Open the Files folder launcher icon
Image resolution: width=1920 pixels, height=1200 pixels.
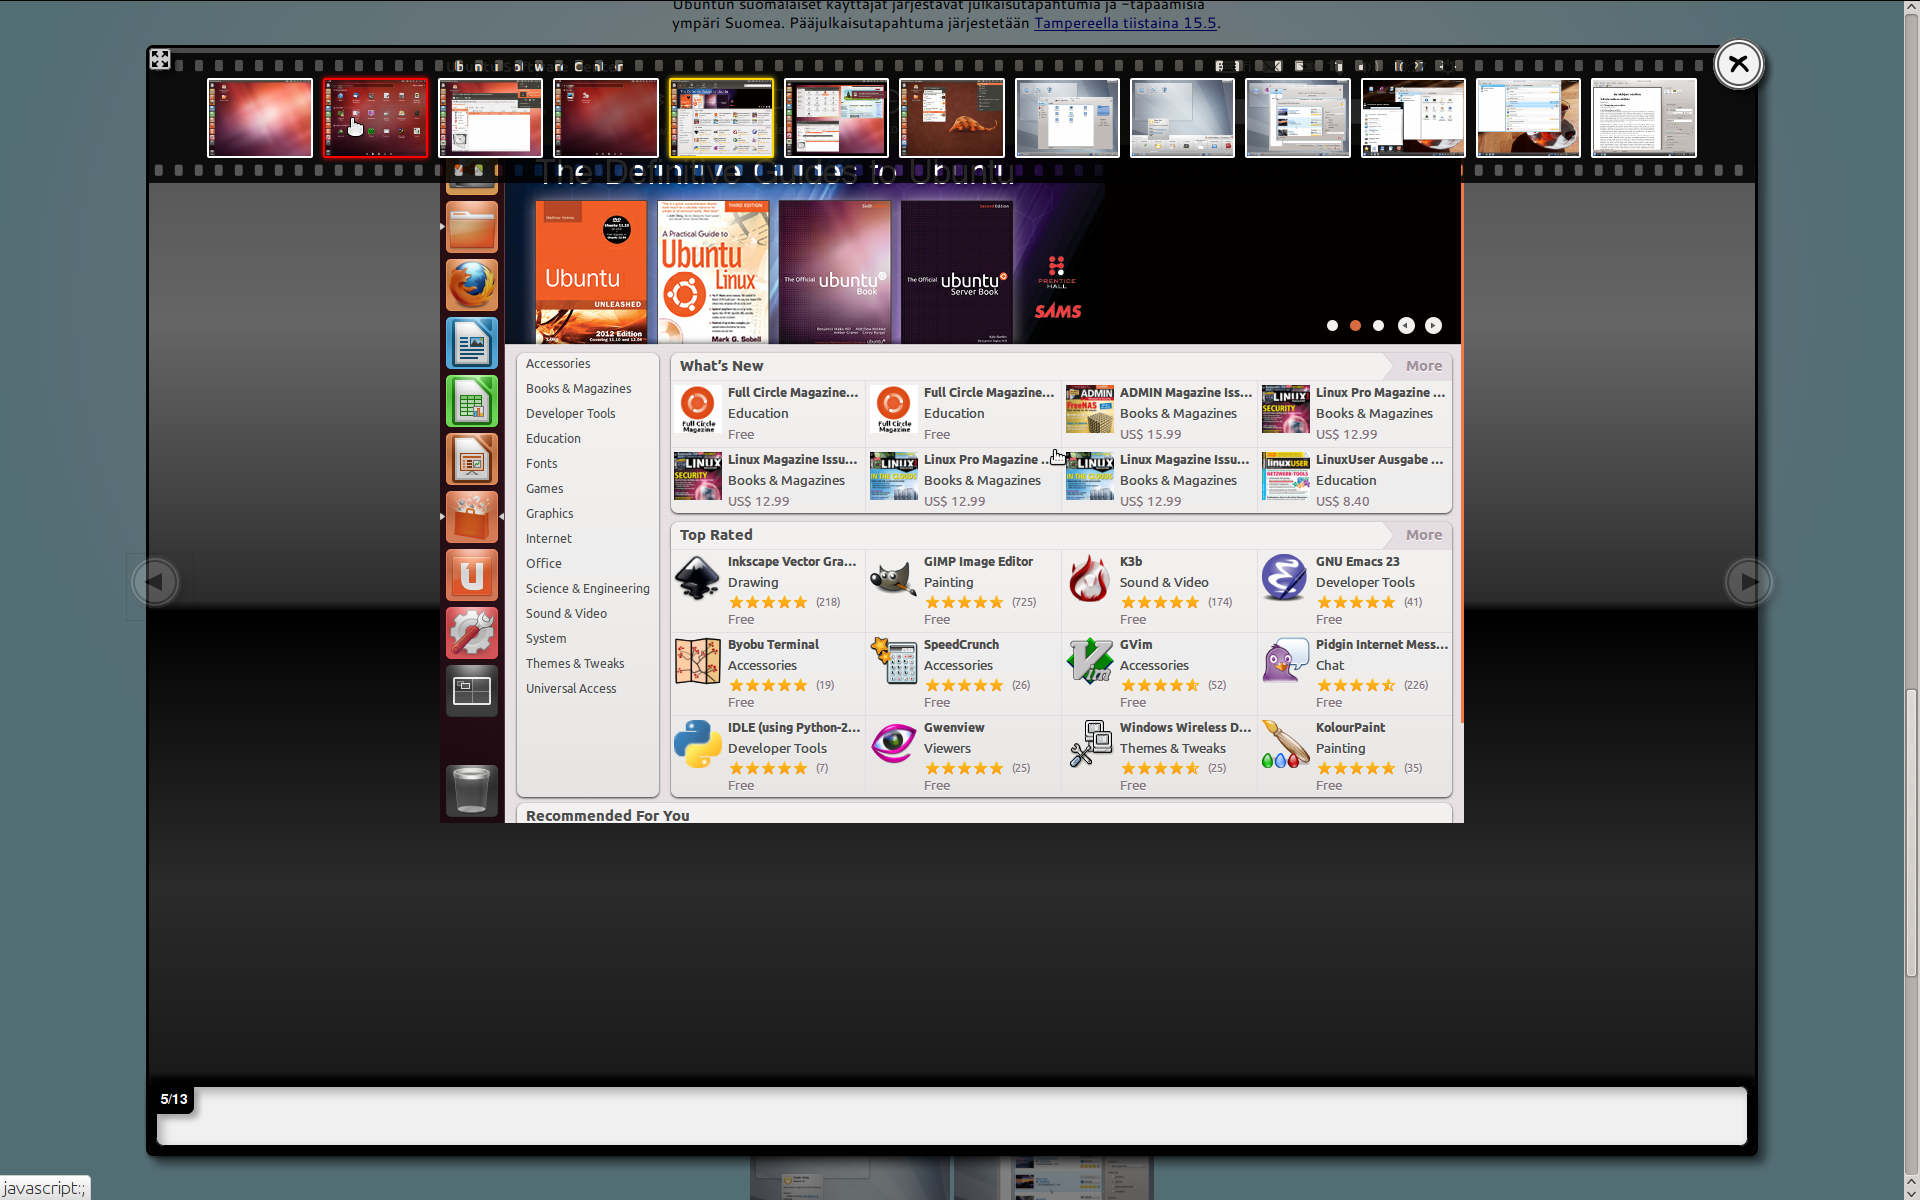[x=471, y=228]
